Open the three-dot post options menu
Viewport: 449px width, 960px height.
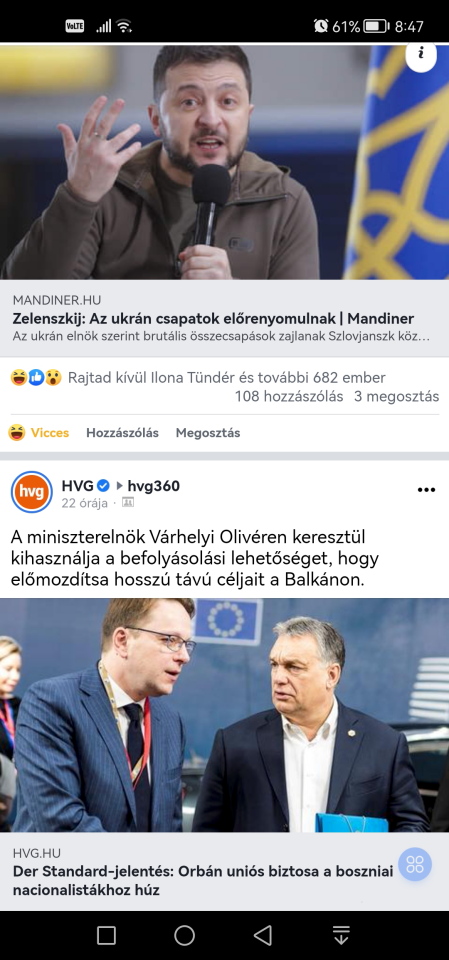[426, 489]
